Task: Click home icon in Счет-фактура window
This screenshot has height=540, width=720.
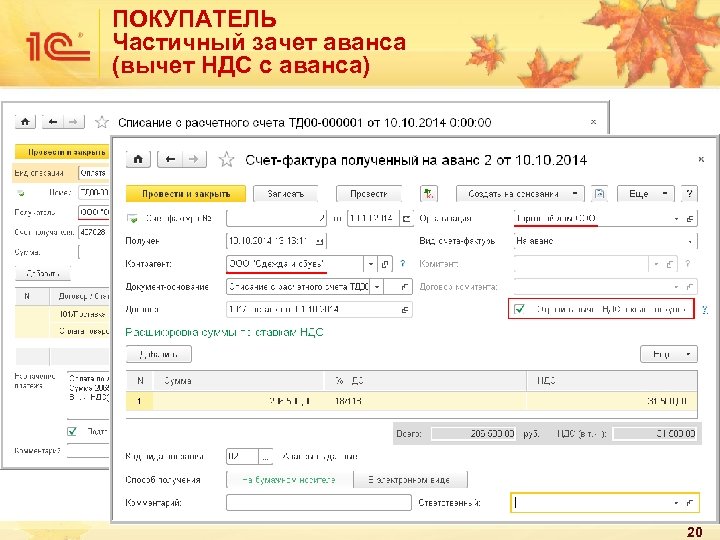Action: pyautogui.click(x=138, y=159)
